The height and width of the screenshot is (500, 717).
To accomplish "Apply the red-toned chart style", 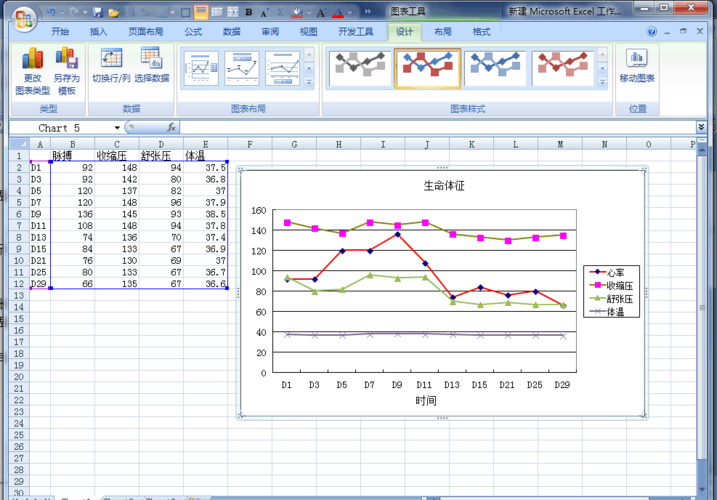I will click(x=563, y=68).
